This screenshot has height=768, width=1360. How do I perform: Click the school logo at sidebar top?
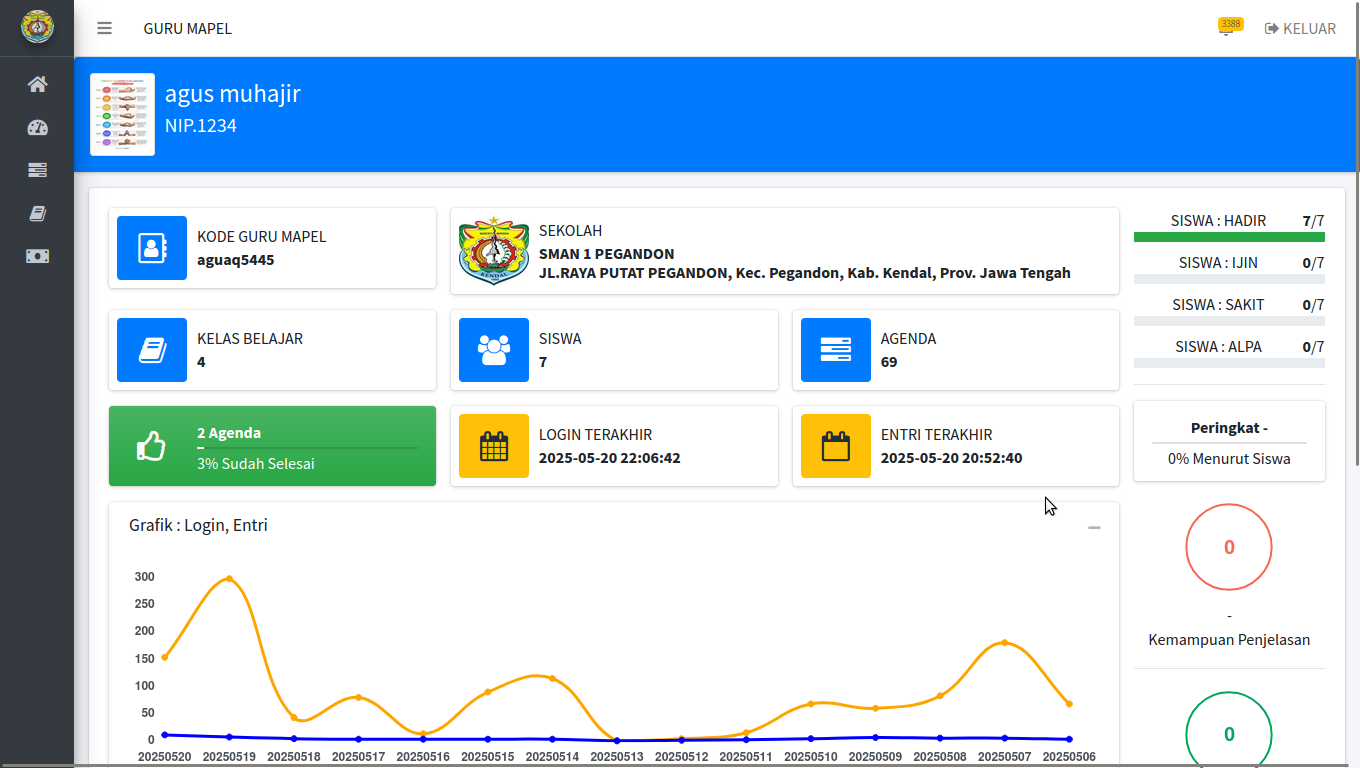coord(37,27)
